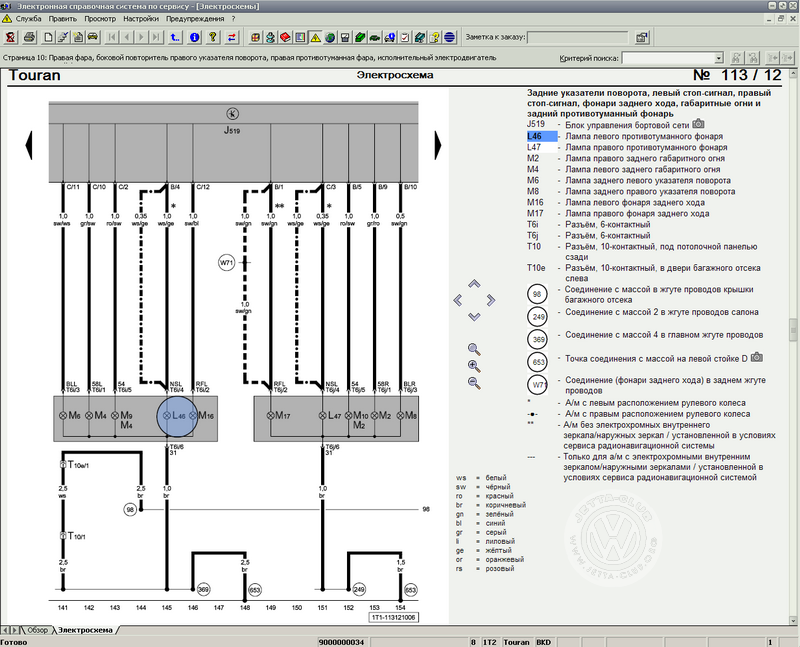Viewport: 800px width, 647px height.
Task: Click the yellow question mark help icon
Action: (x=213, y=37)
